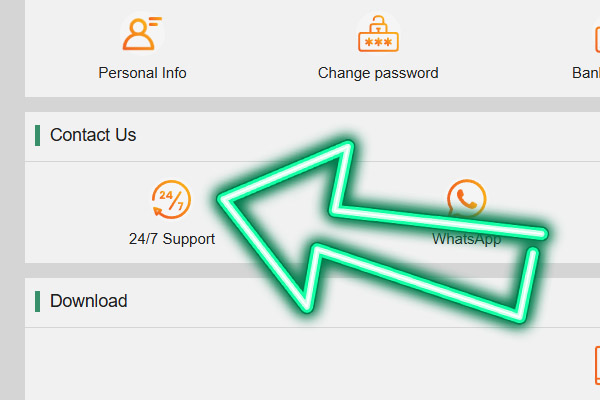
Task: Click the gray left page margin
Action: pos(12,200)
